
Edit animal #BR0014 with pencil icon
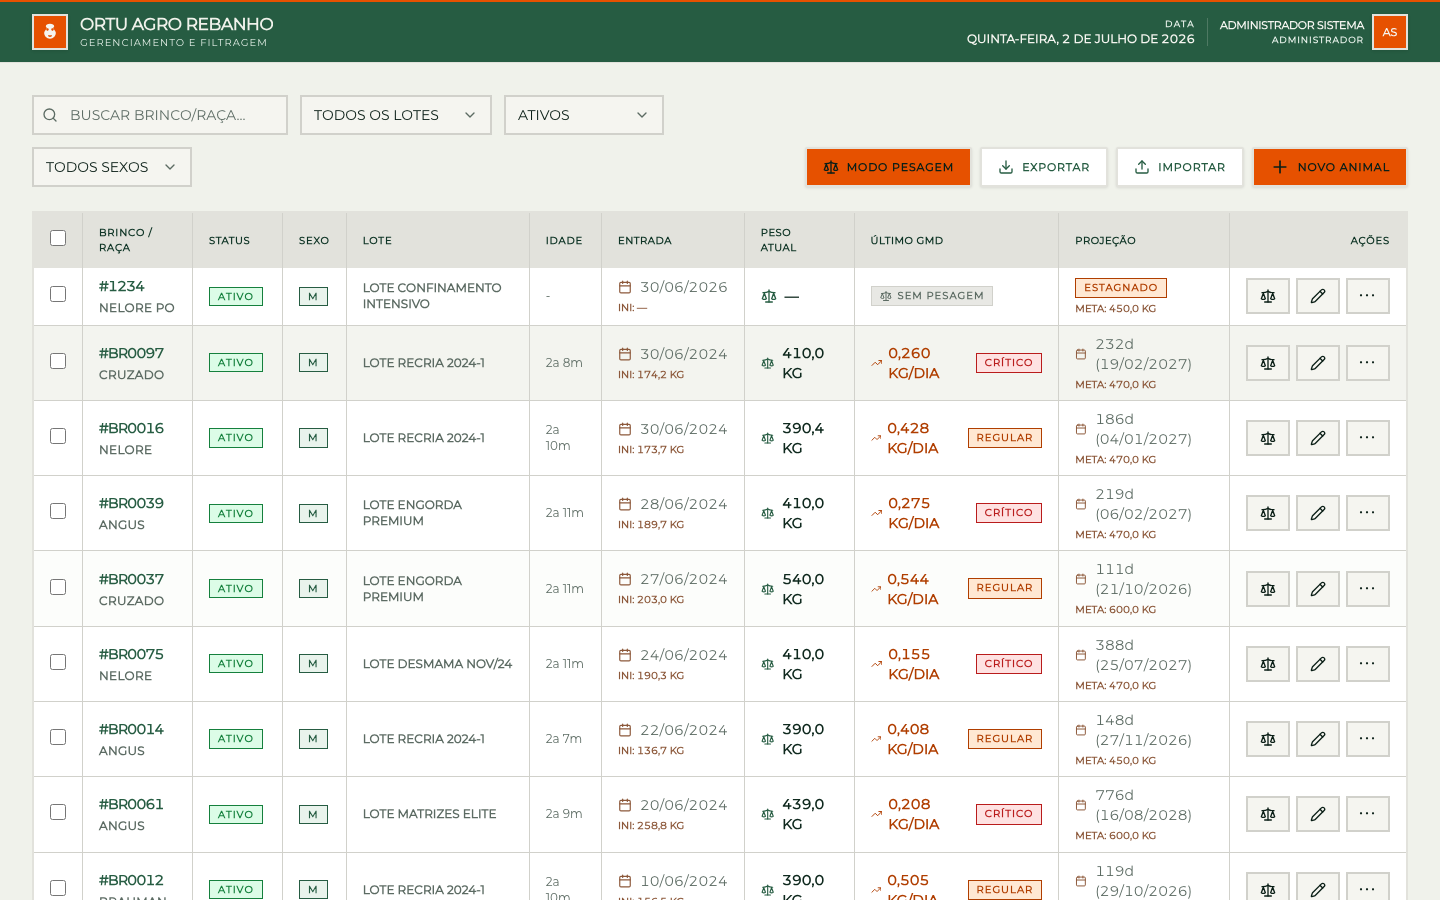point(1318,739)
